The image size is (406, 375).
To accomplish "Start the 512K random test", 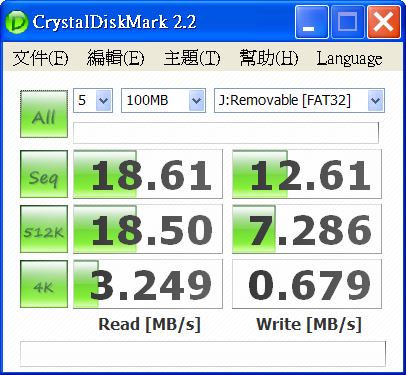I will click(x=44, y=229).
